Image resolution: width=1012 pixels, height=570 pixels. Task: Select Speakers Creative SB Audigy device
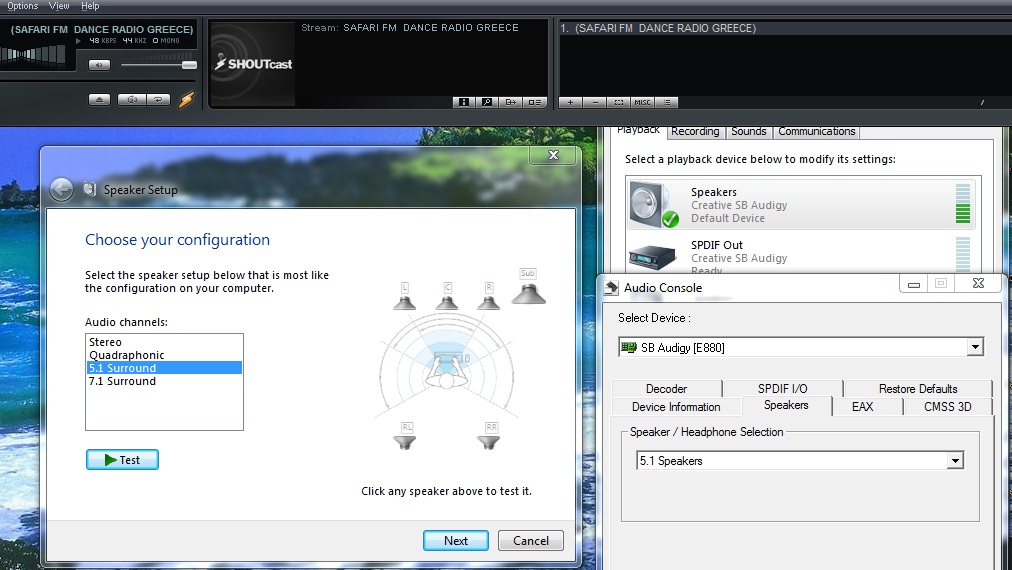[x=800, y=205]
